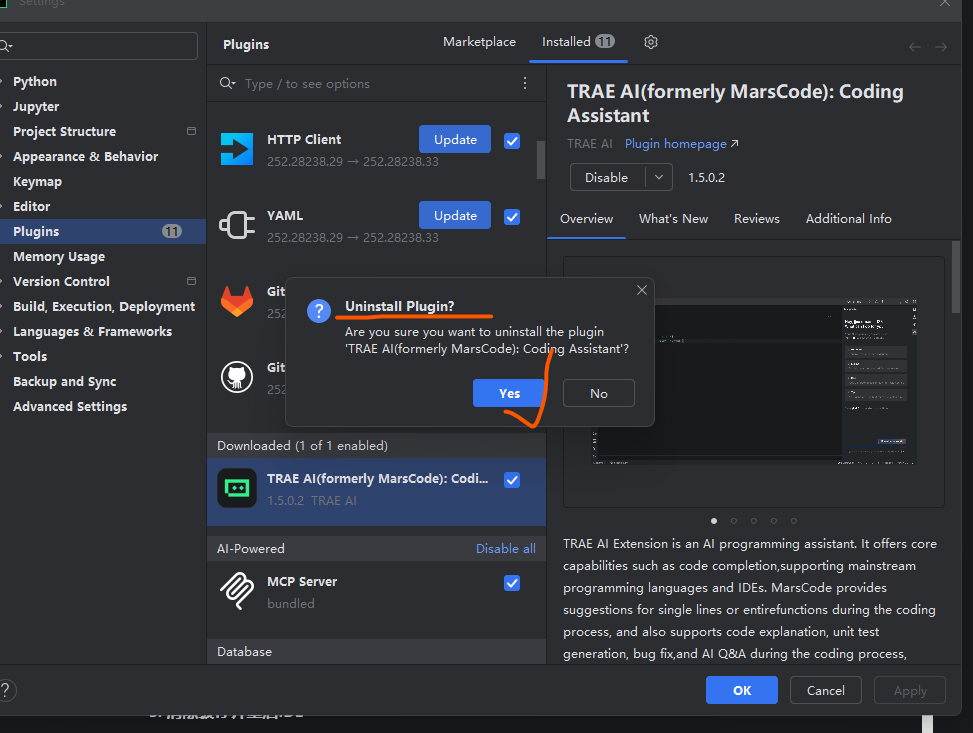Image resolution: width=973 pixels, height=733 pixels.
Task: Click the GitLab fox plugin icon
Action: [236, 301]
